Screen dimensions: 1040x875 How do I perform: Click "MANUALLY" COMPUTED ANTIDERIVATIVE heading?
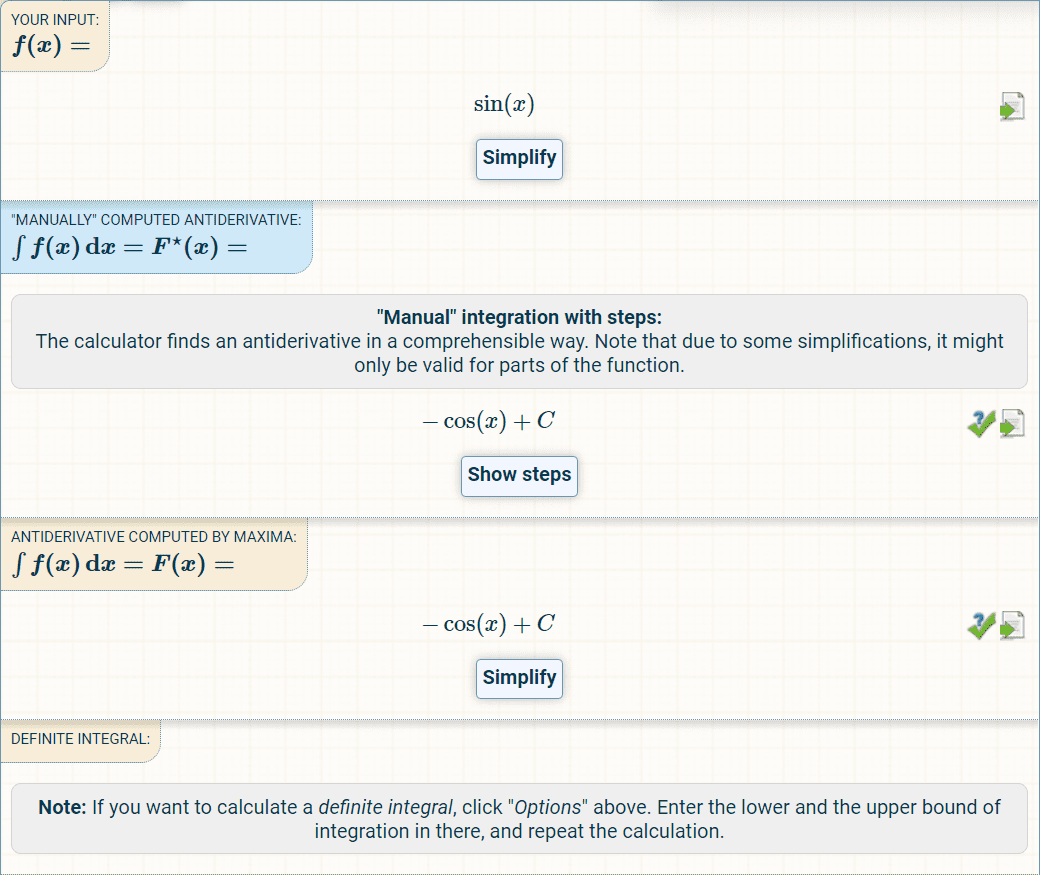(156, 220)
